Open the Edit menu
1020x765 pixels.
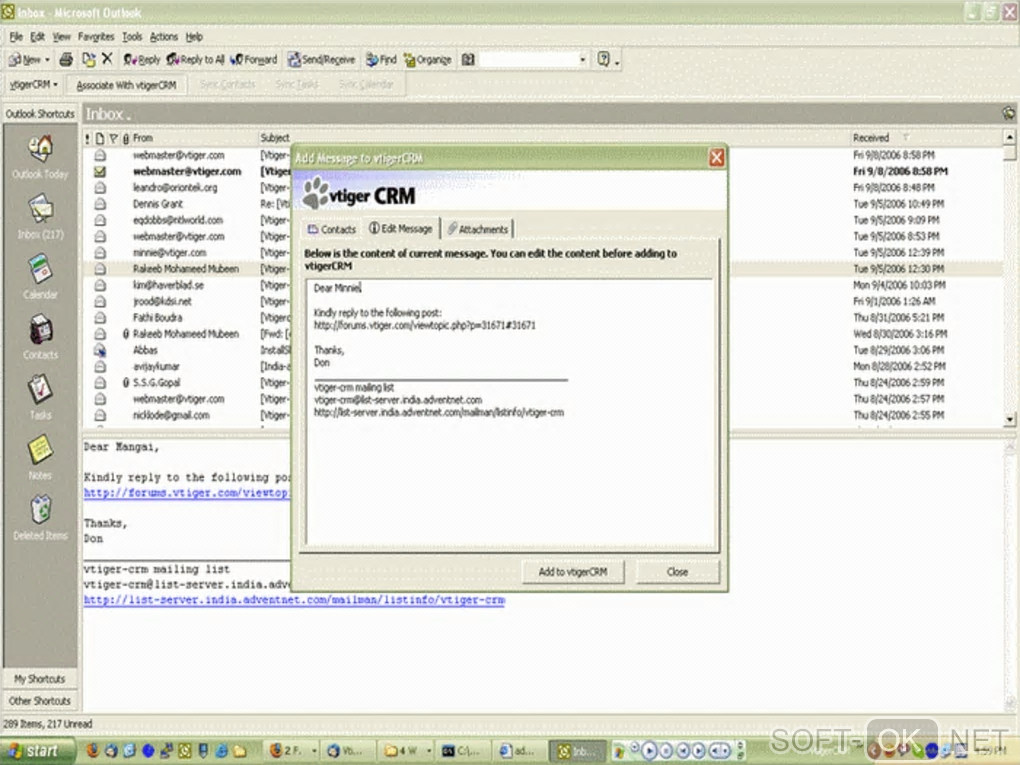(38, 37)
